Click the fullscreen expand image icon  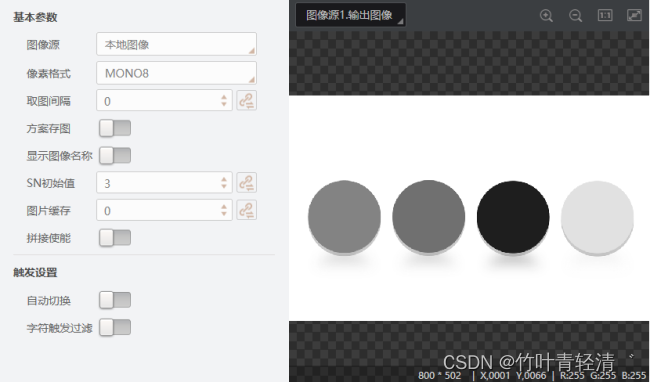[x=634, y=15]
